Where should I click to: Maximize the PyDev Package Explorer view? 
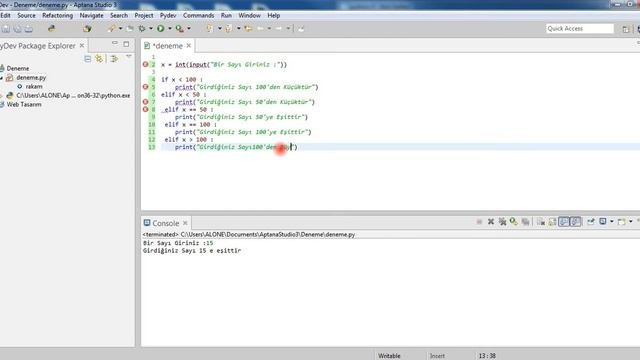(126, 44)
